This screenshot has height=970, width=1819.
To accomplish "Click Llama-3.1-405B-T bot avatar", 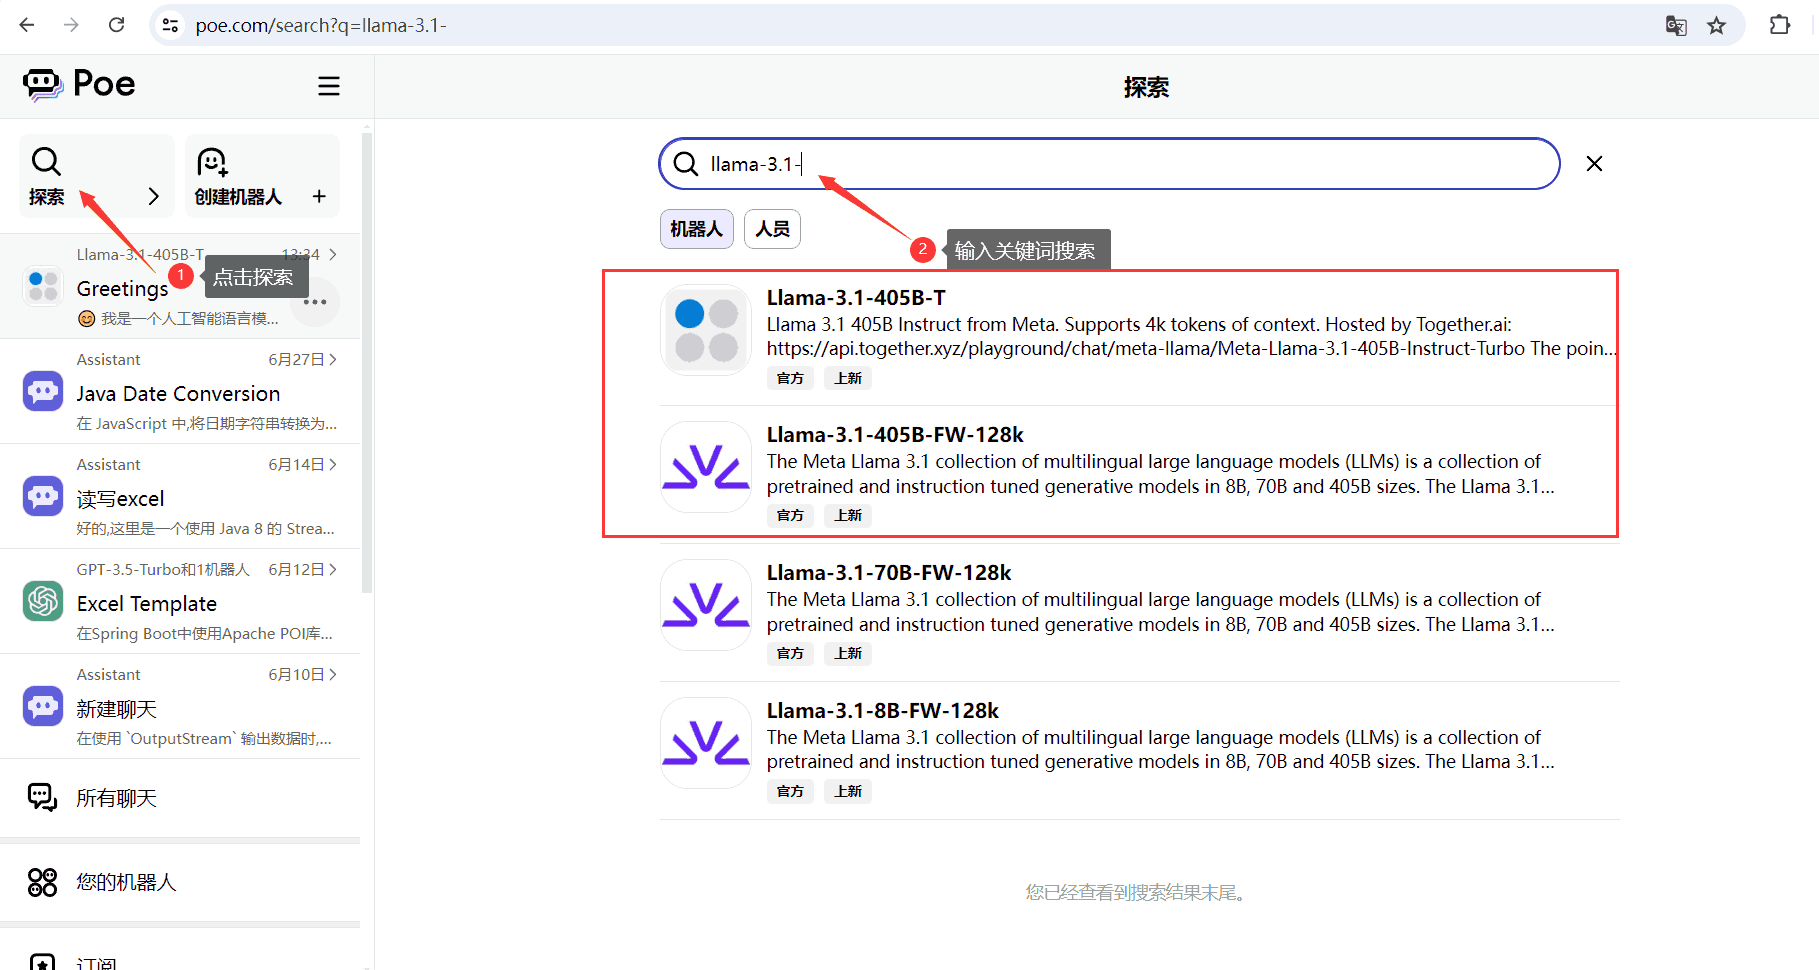I will click(x=706, y=330).
